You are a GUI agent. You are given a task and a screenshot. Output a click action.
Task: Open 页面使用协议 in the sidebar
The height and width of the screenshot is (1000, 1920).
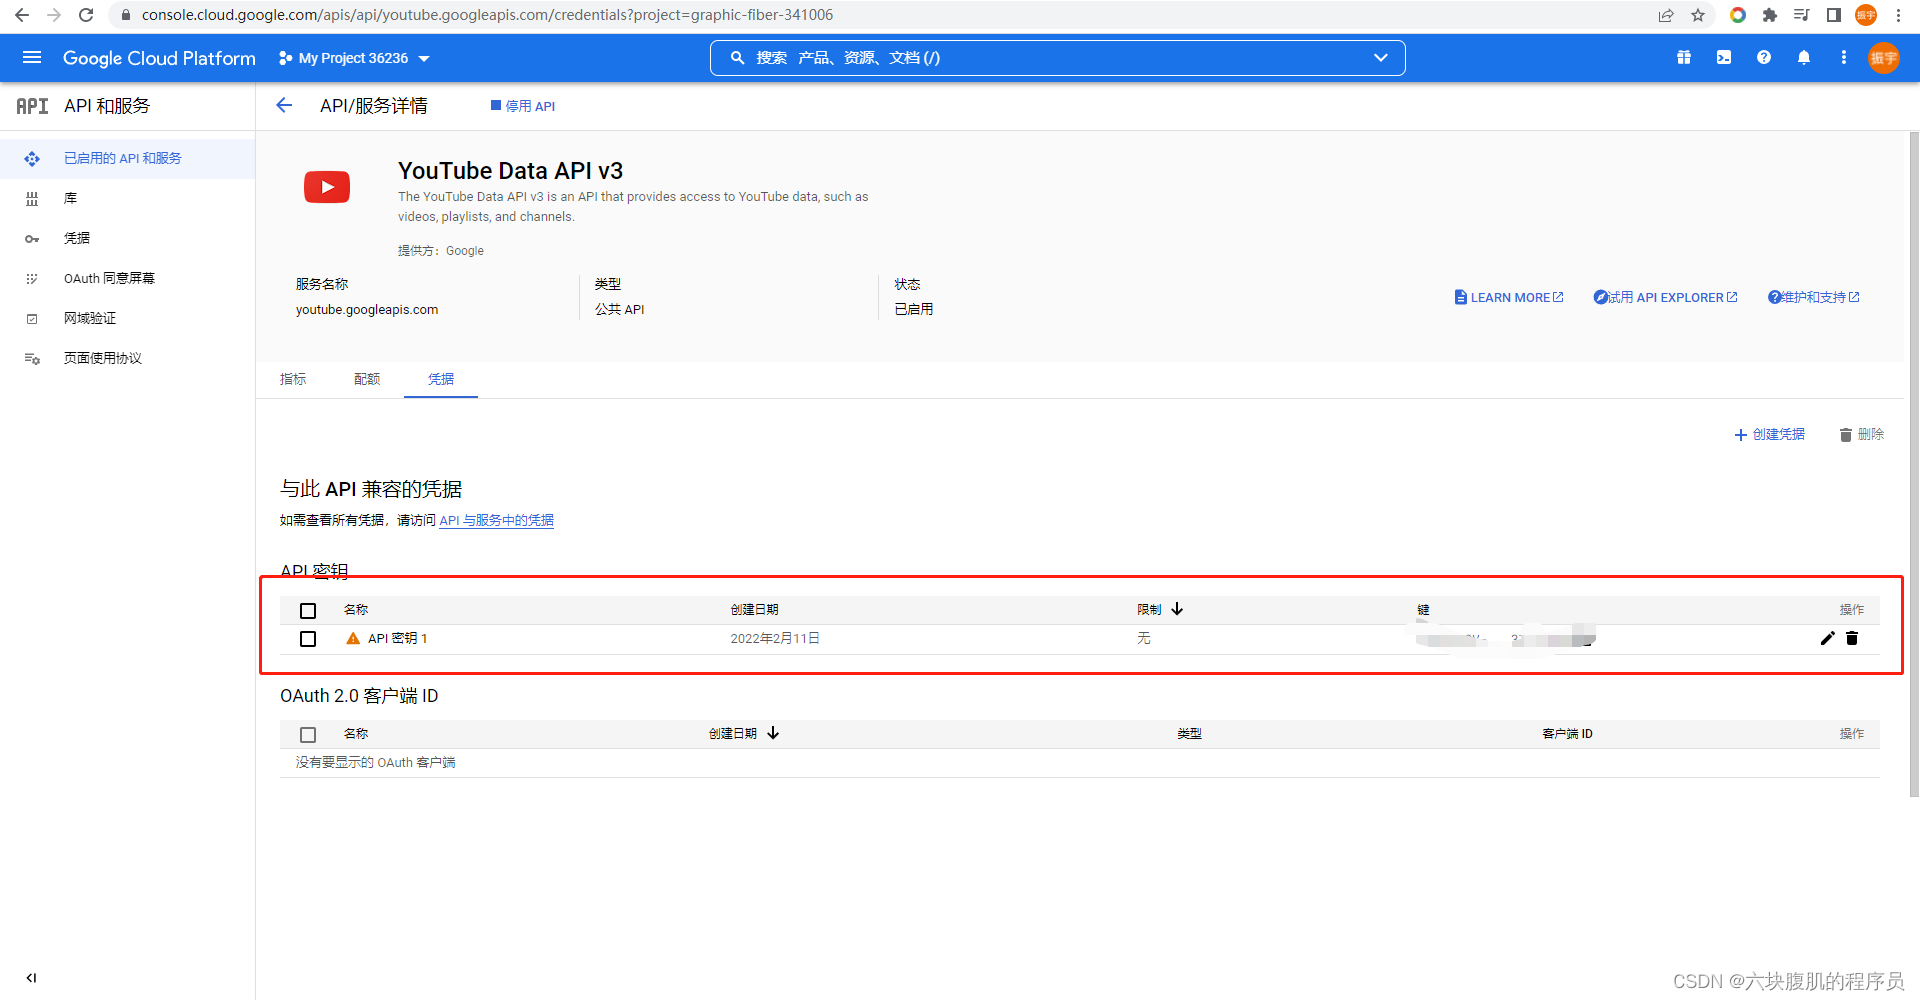click(x=127, y=358)
